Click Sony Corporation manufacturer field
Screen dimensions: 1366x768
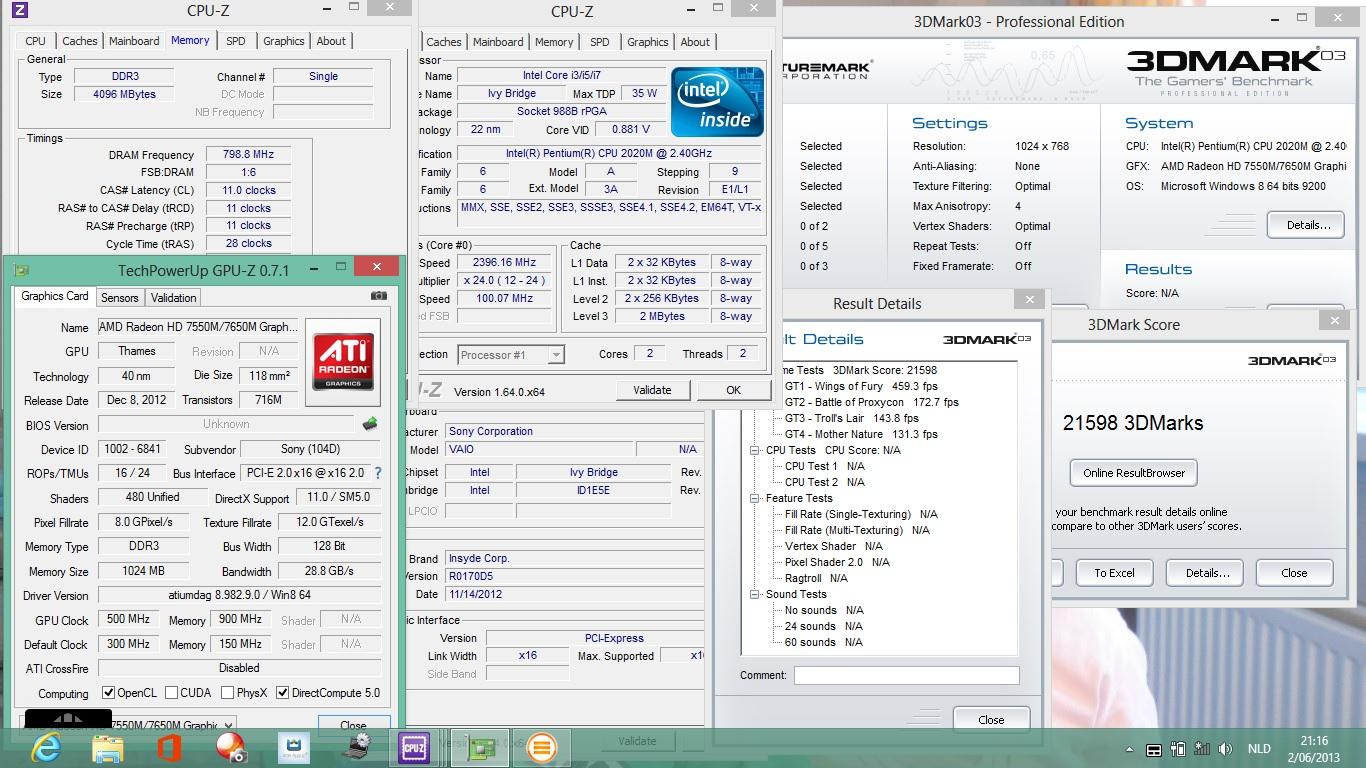(573, 431)
